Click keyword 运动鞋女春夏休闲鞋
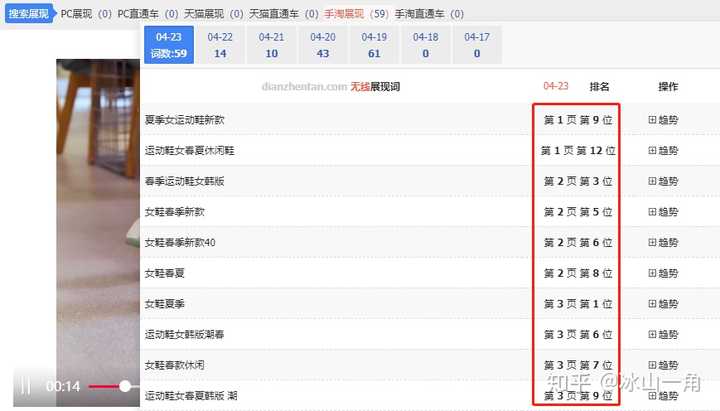This screenshot has width=720, height=411. coord(189,151)
